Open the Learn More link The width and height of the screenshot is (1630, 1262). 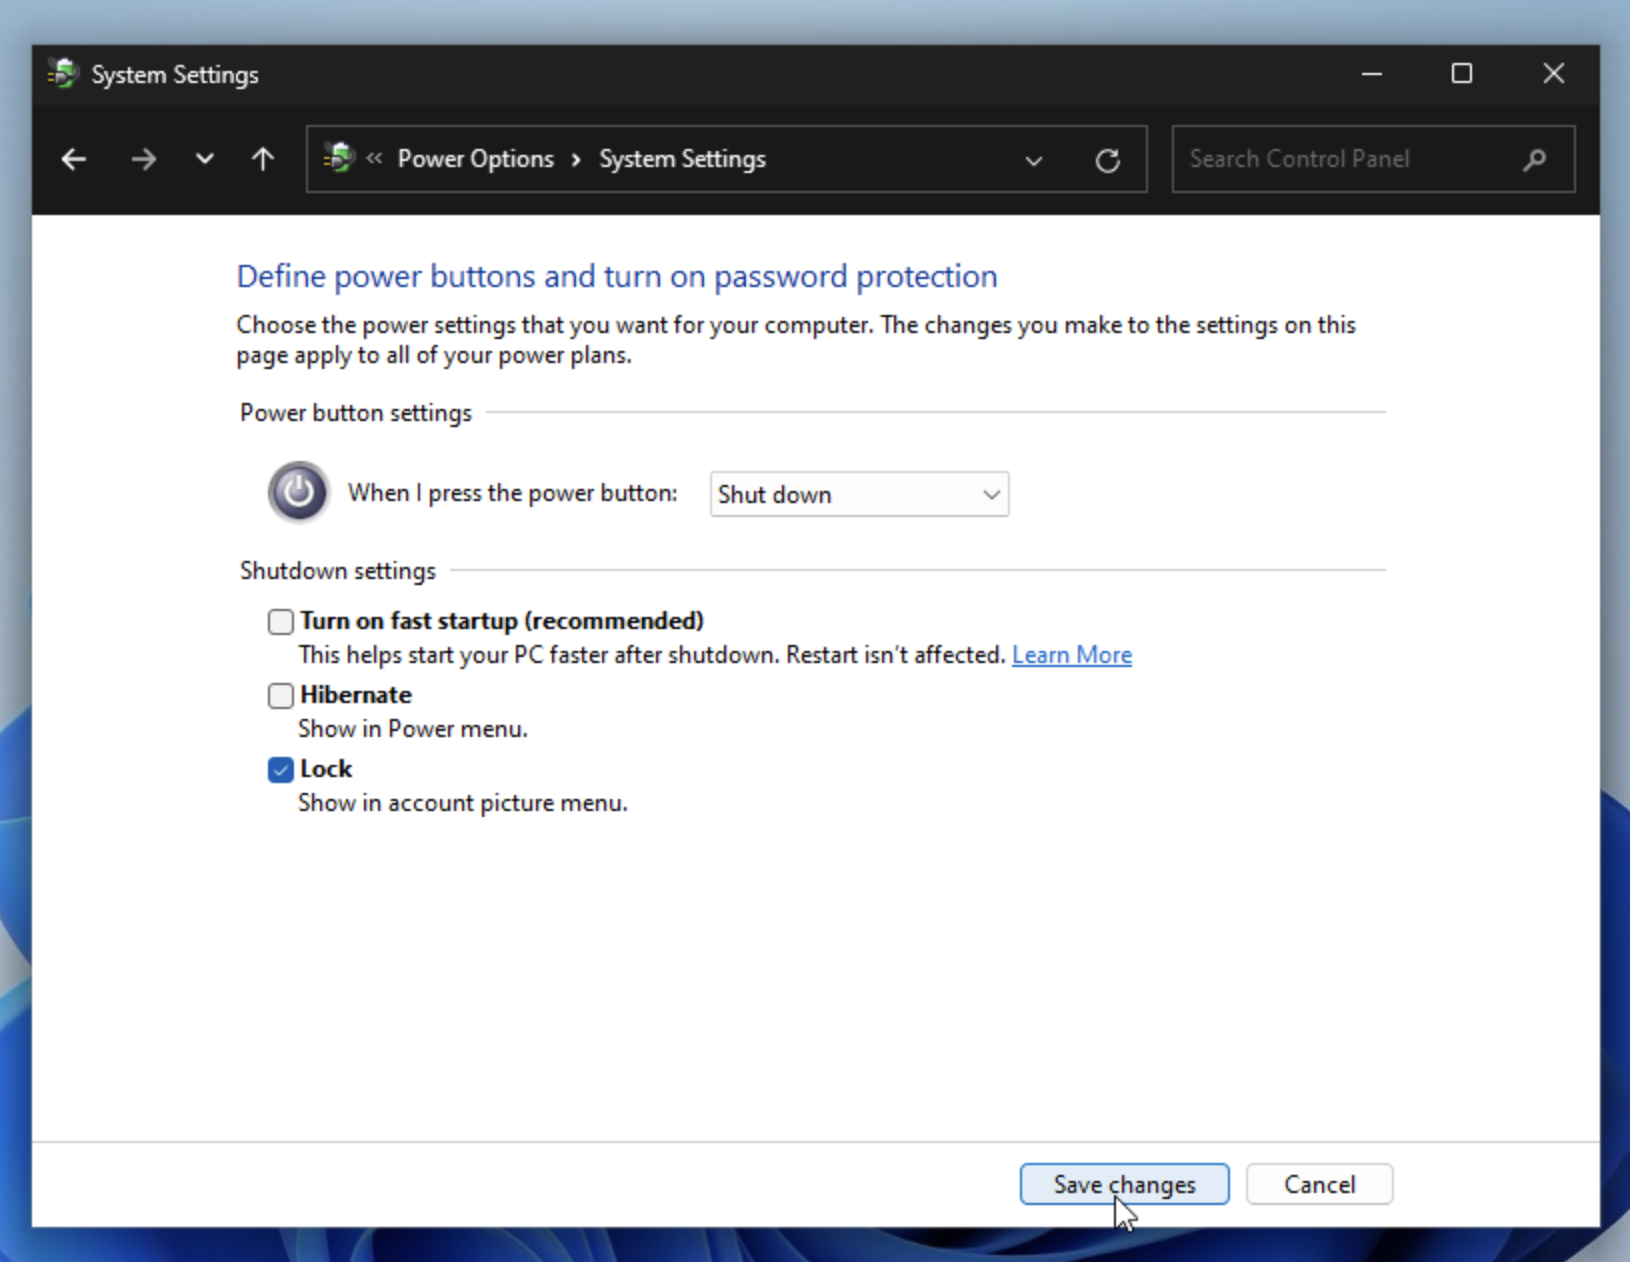click(1072, 655)
